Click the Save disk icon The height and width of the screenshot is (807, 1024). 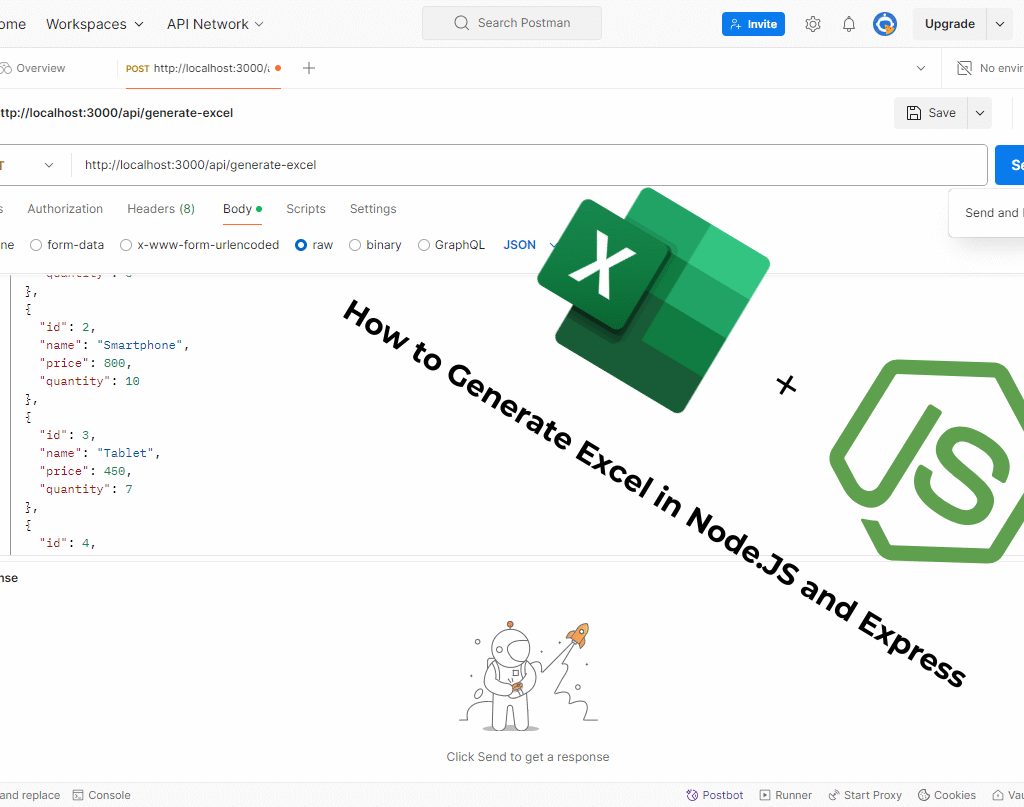[x=914, y=113]
